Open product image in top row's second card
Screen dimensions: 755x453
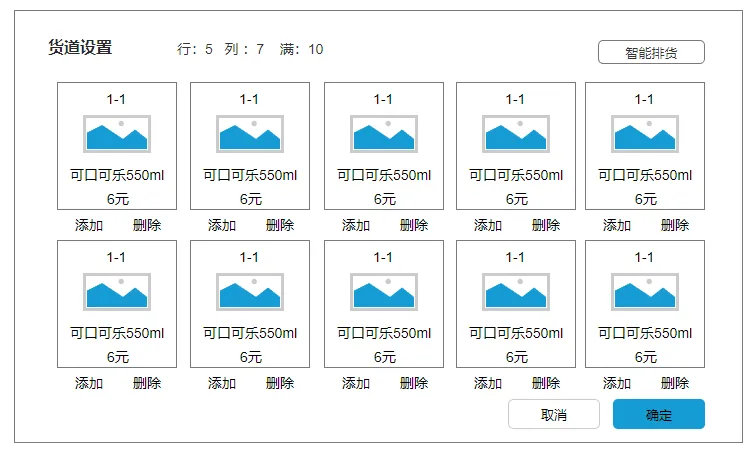point(250,134)
